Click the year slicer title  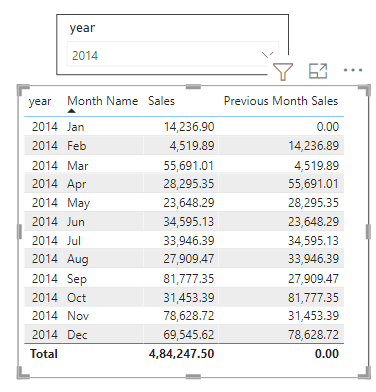[82, 28]
